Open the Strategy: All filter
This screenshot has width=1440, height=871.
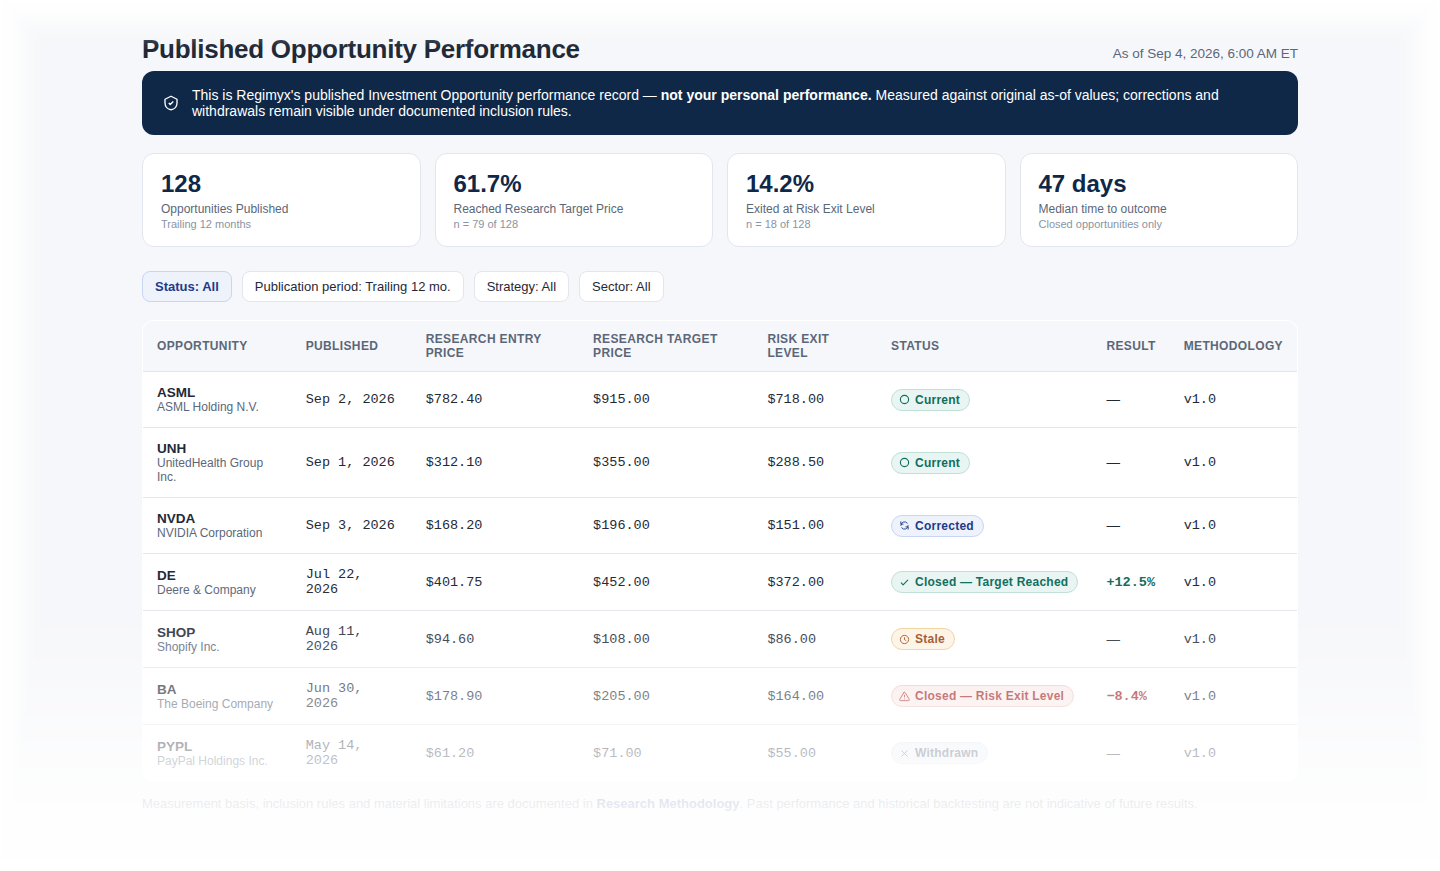click(x=521, y=287)
